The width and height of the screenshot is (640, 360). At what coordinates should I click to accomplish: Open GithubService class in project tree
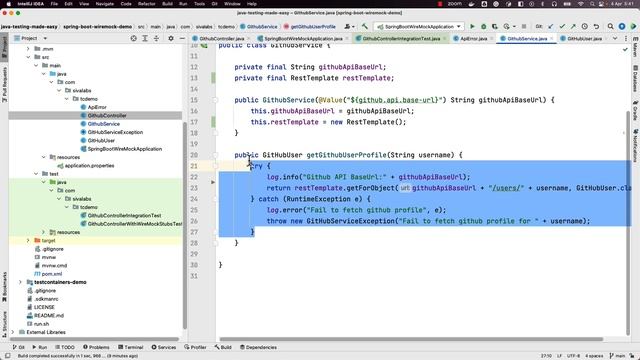[x=104, y=124]
